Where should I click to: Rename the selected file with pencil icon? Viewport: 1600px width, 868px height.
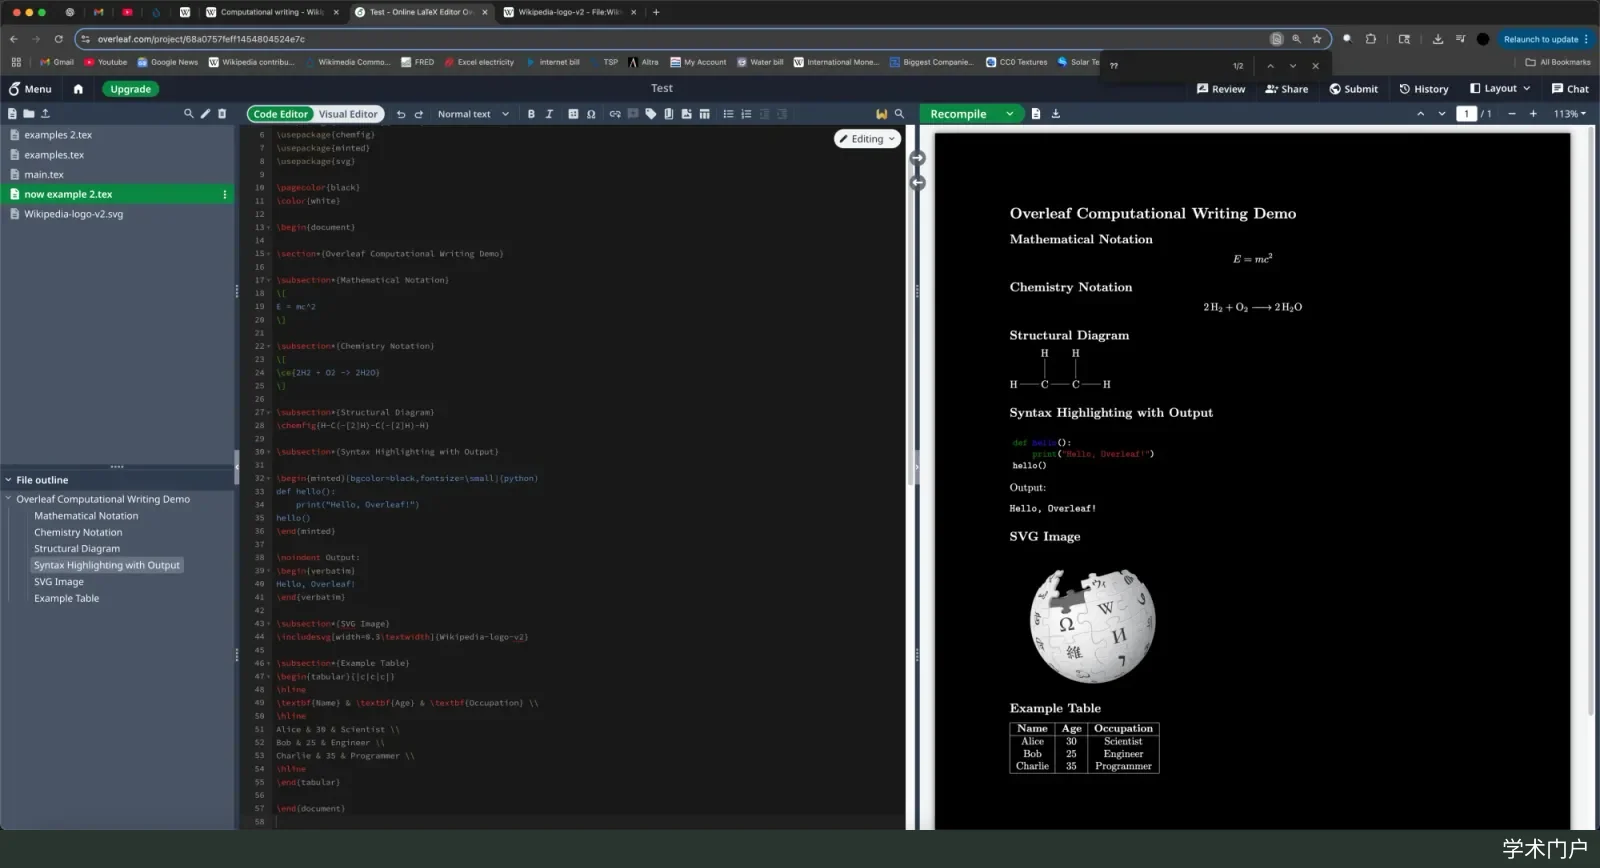(x=205, y=114)
